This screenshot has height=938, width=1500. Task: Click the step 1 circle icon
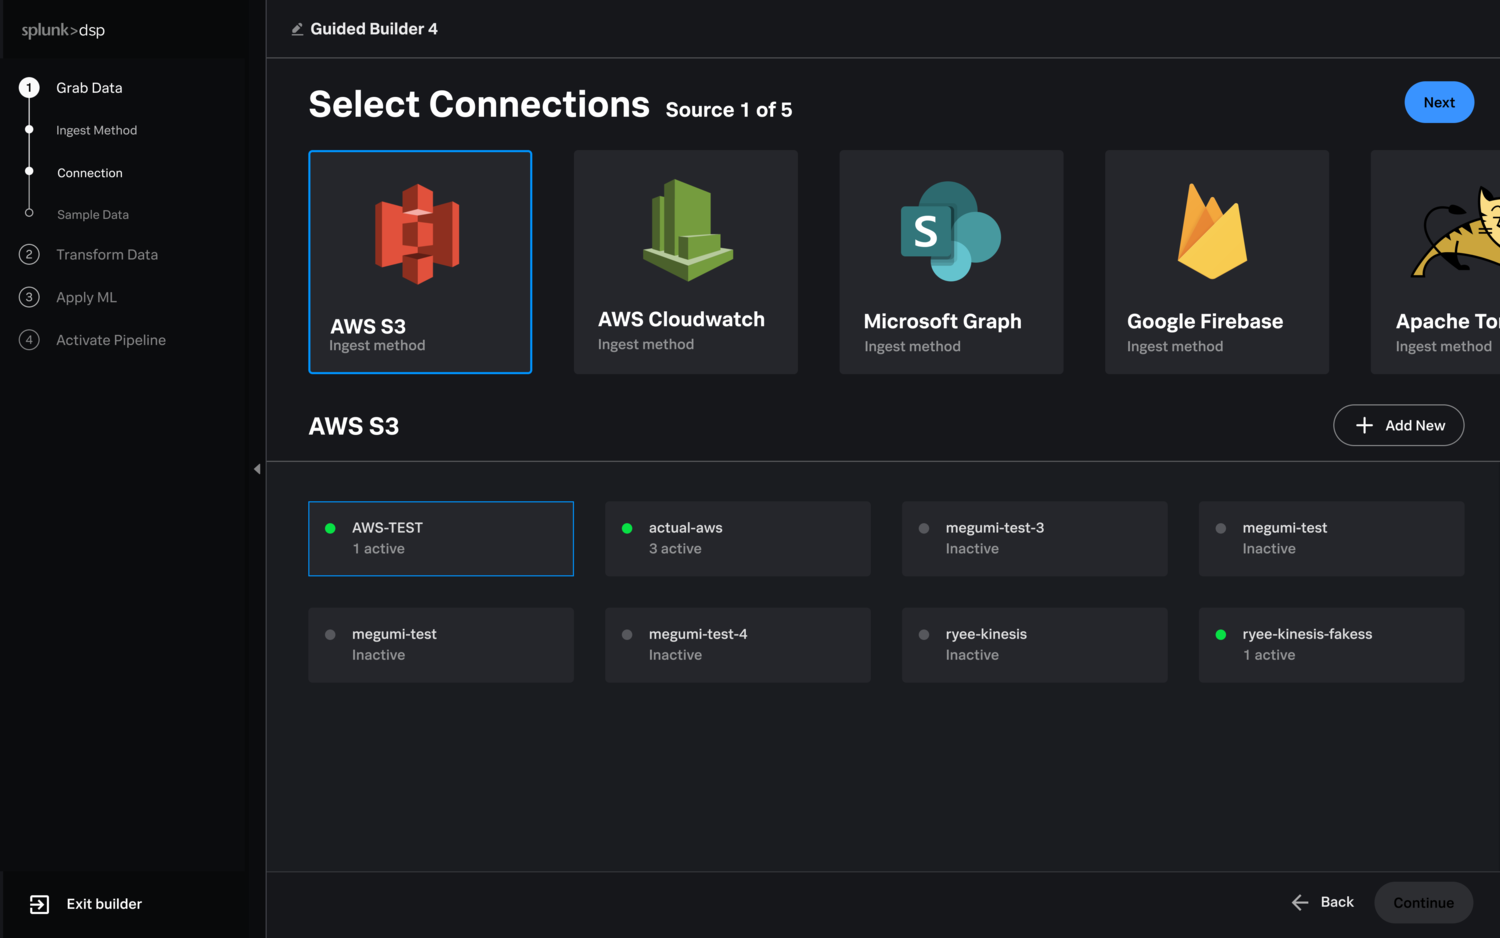[x=29, y=88]
